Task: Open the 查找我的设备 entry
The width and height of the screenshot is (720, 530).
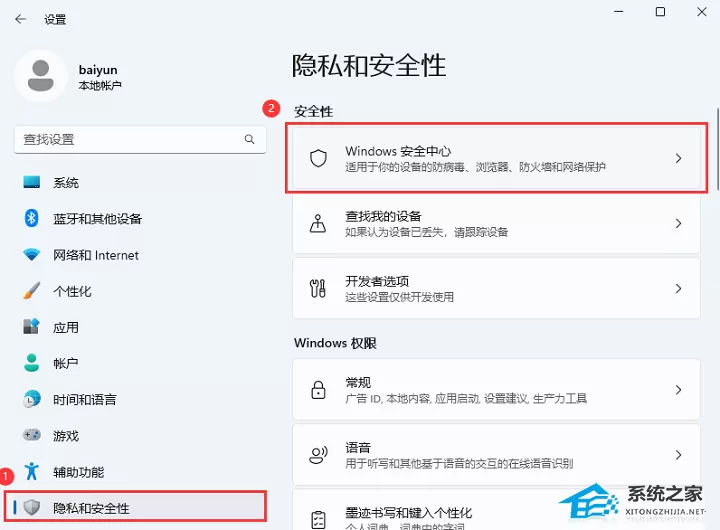Action: pos(496,223)
